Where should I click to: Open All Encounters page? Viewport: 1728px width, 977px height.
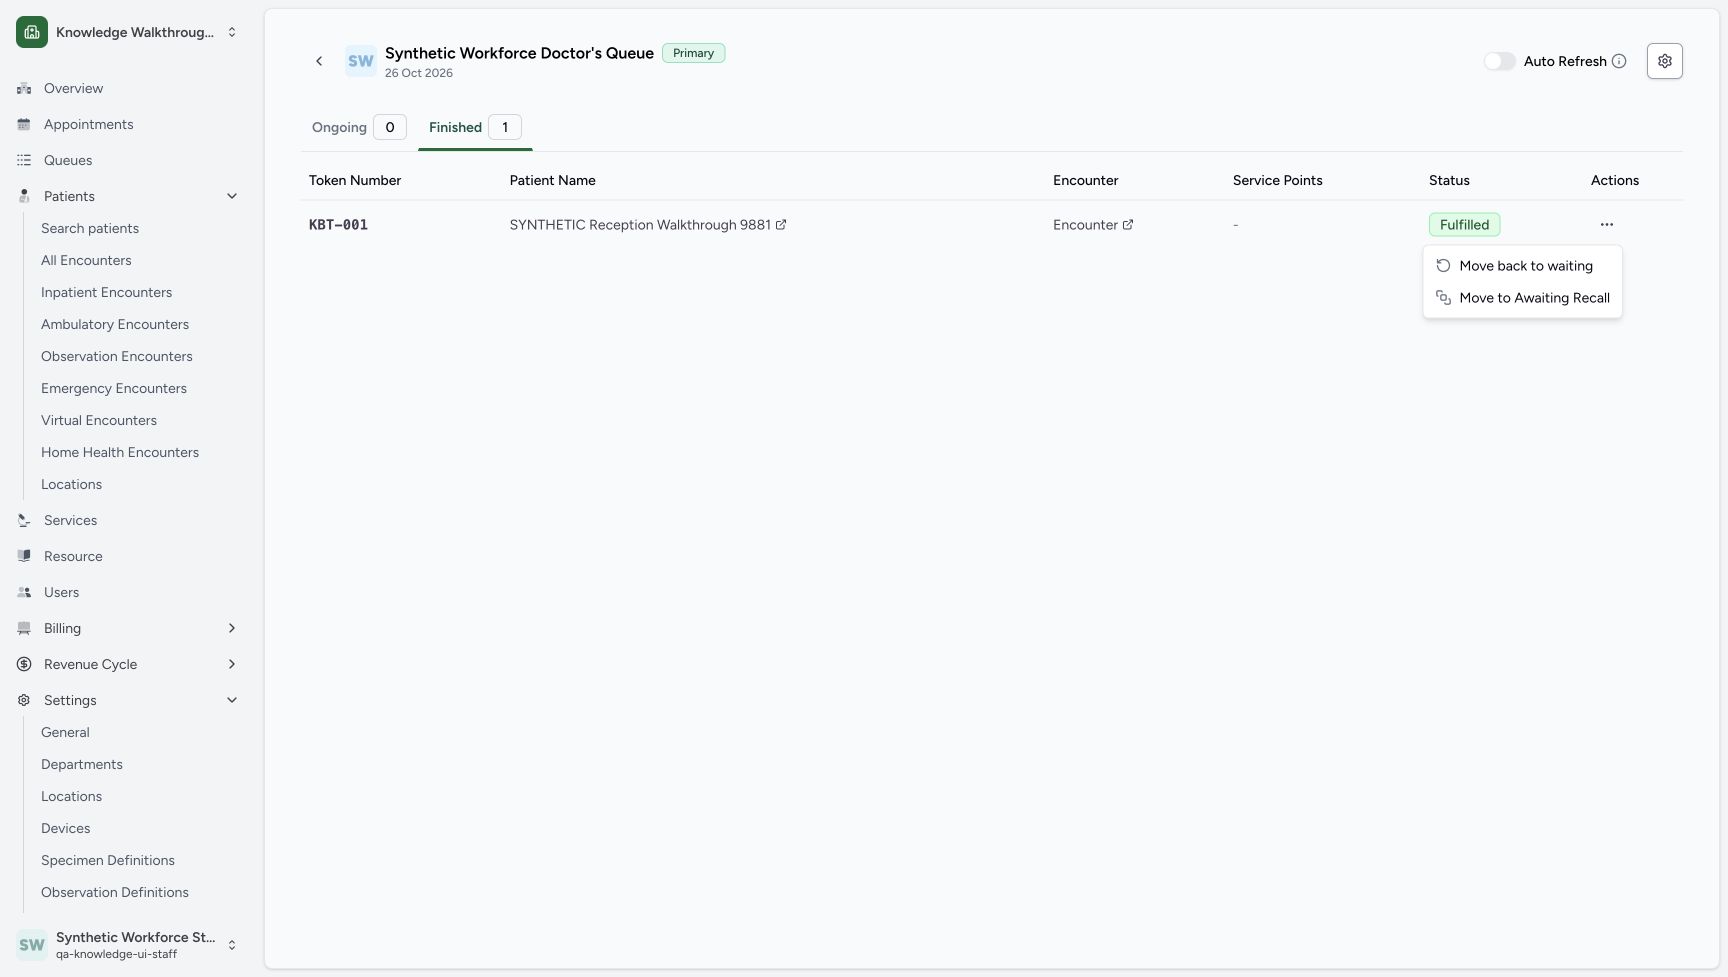tap(86, 261)
